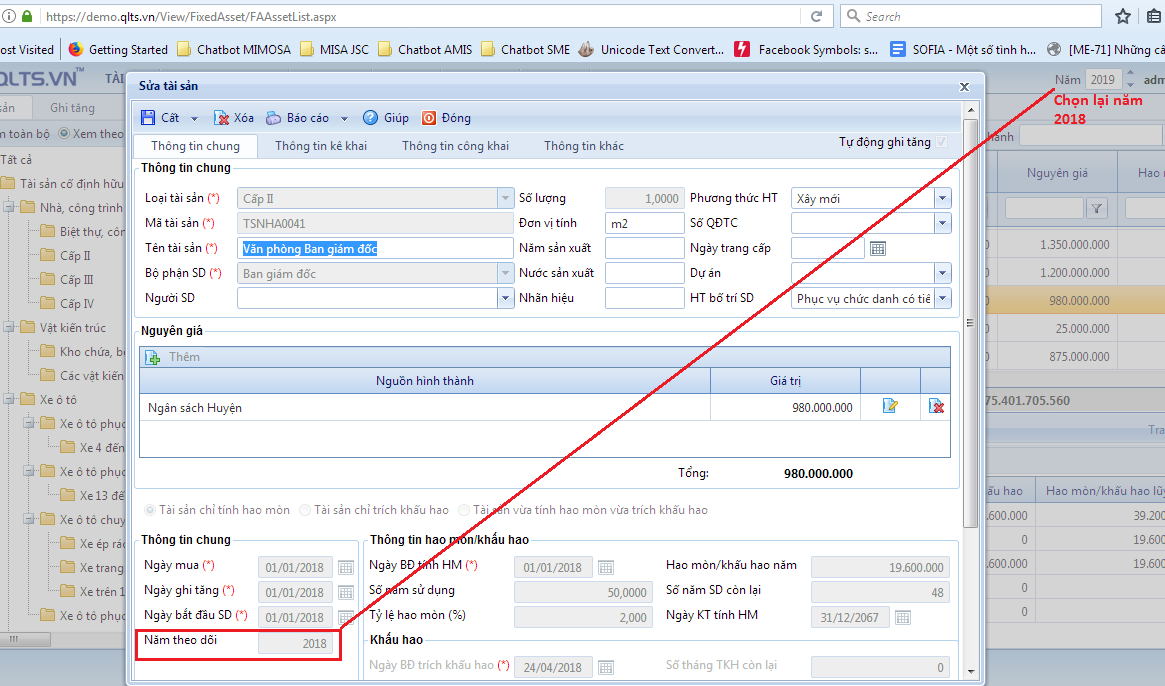Open calendar for Ngày KT tính HM

click(x=902, y=617)
